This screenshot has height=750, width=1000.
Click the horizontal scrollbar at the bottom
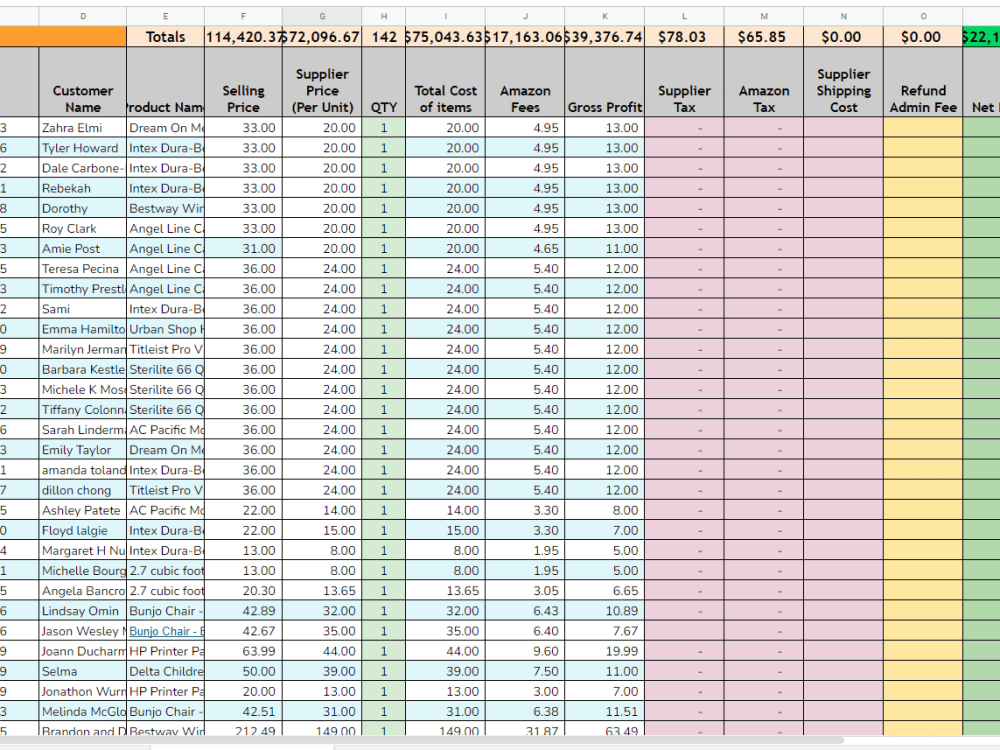421,740
